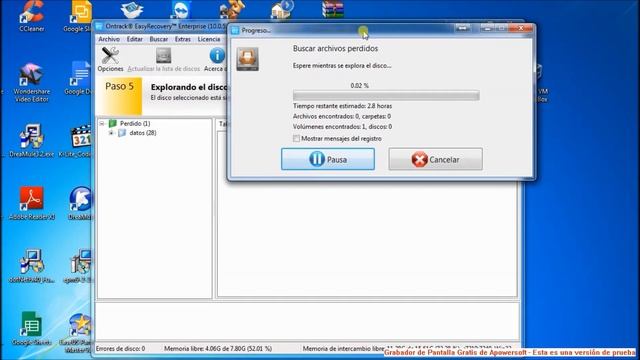Open the Extras menu
The height and width of the screenshot is (360, 640).
point(182,39)
